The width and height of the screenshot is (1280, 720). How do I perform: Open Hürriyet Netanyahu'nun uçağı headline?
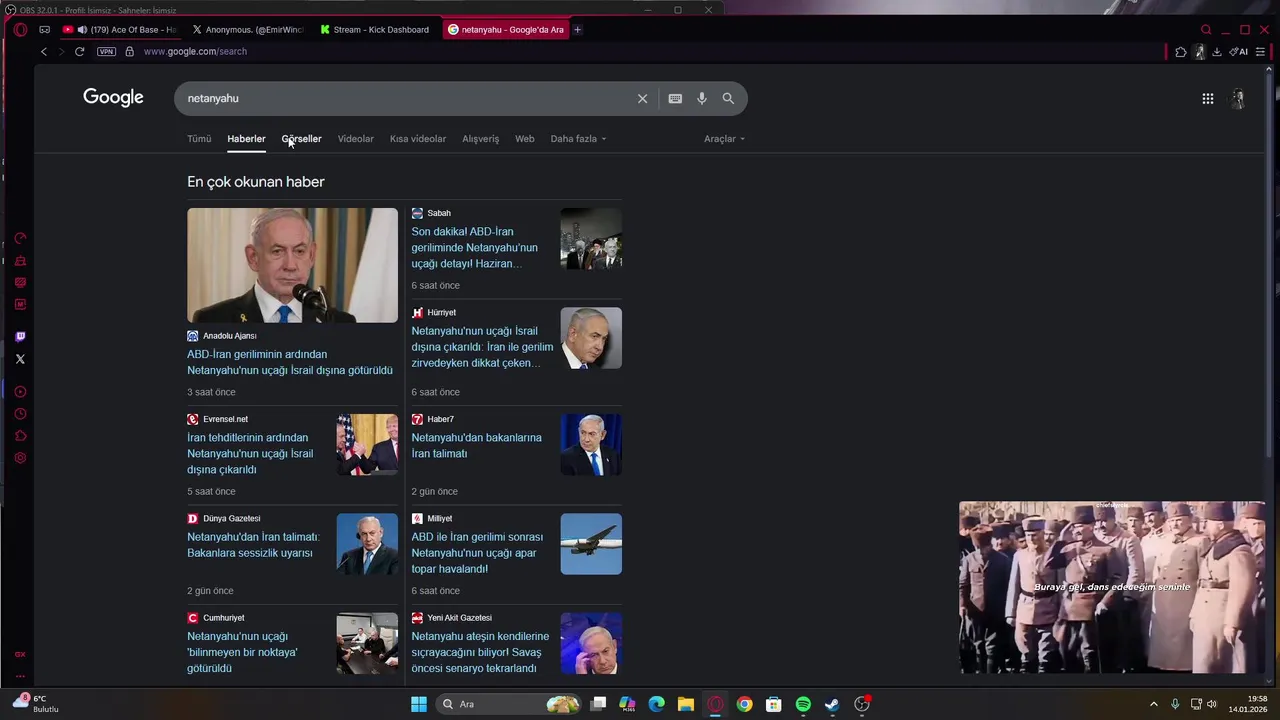(x=481, y=347)
